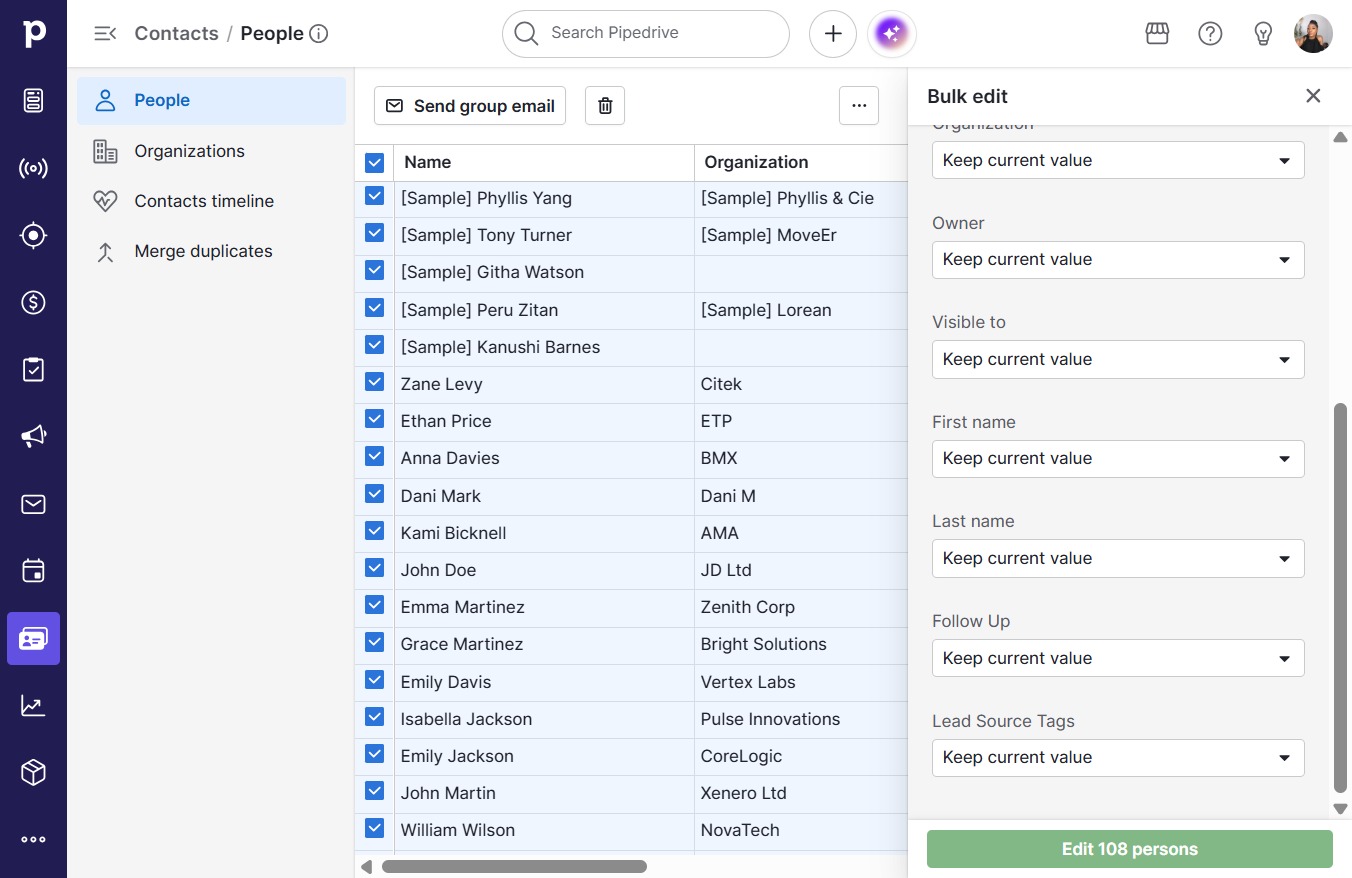The image size is (1352, 878).
Task: Open the target focus icon in sidebar
Action: coord(33,235)
